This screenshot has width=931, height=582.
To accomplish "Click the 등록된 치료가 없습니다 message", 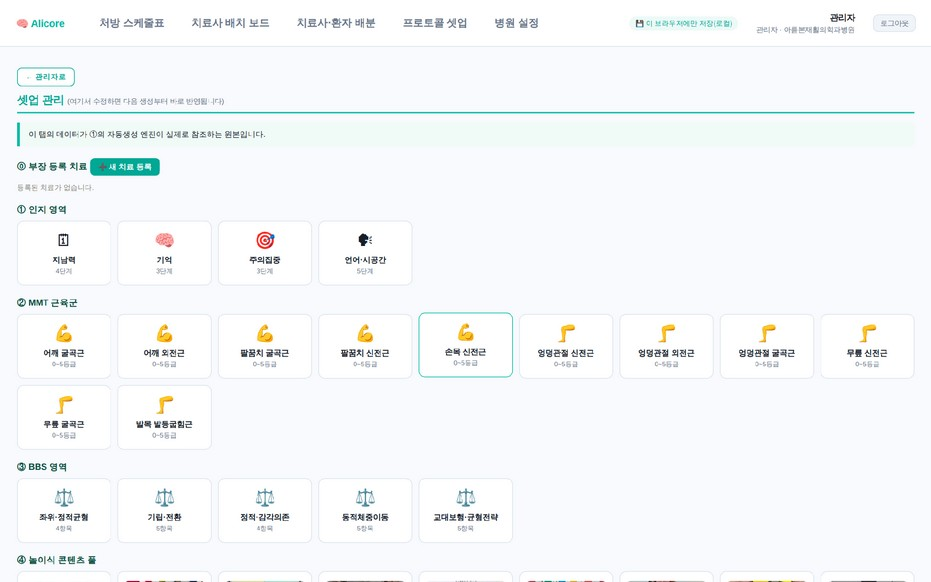I will [x=55, y=188].
